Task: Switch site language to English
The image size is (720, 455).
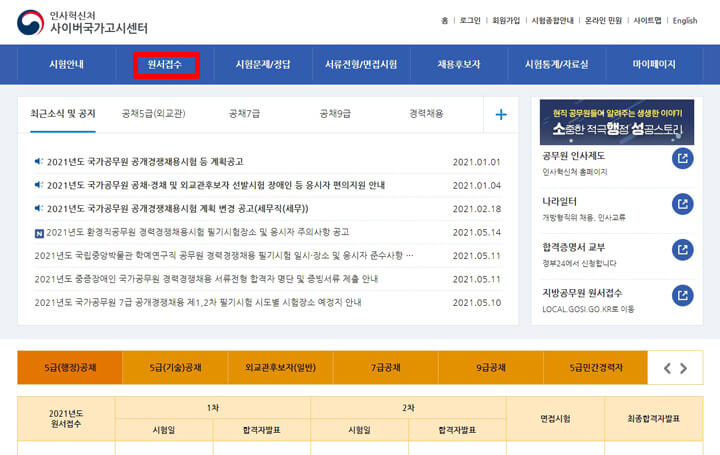Action: pyautogui.click(x=685, y=21)
